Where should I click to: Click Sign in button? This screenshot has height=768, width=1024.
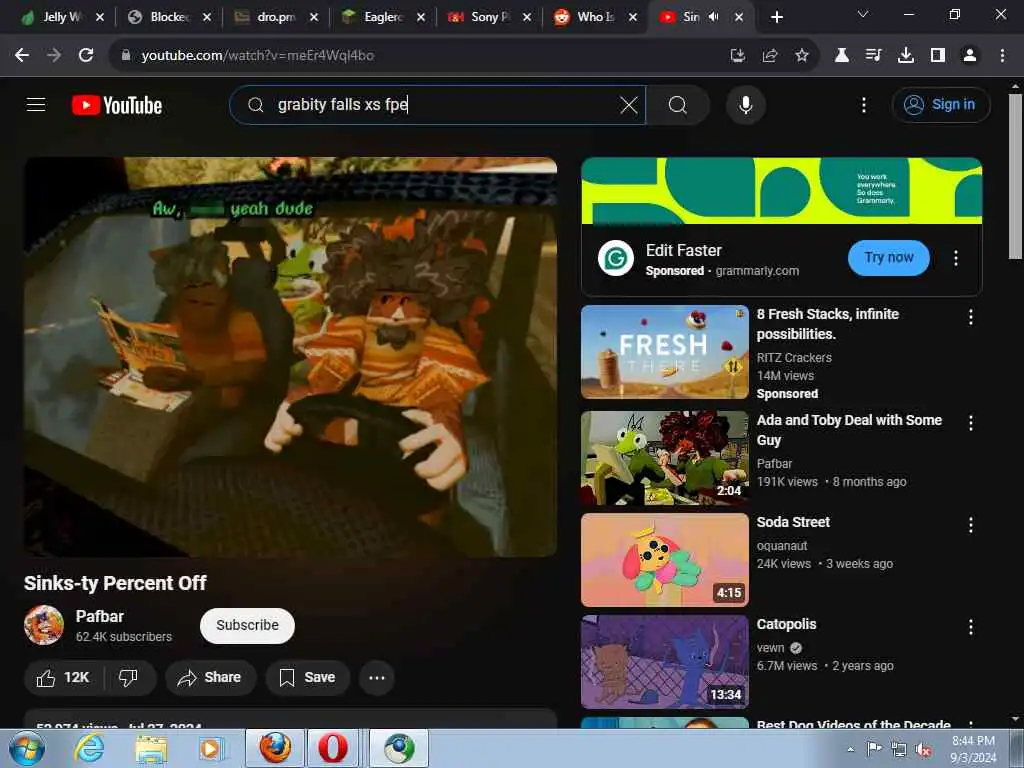tap(940, 104)
